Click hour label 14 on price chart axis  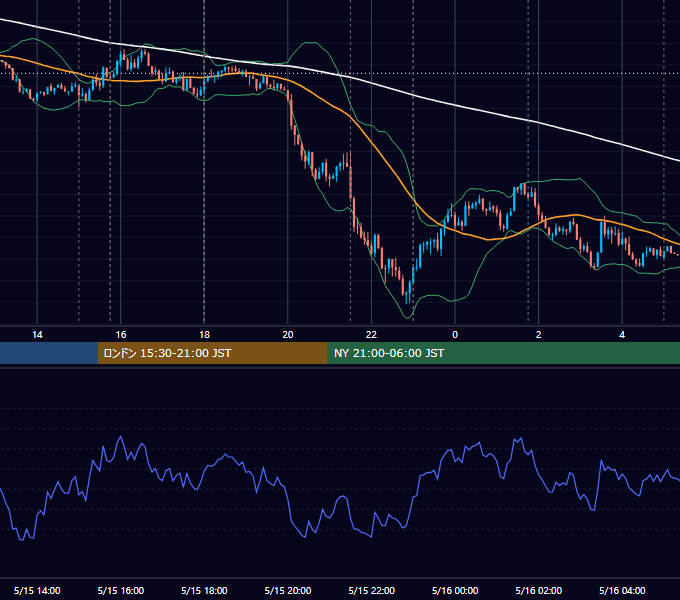point(37,335)
